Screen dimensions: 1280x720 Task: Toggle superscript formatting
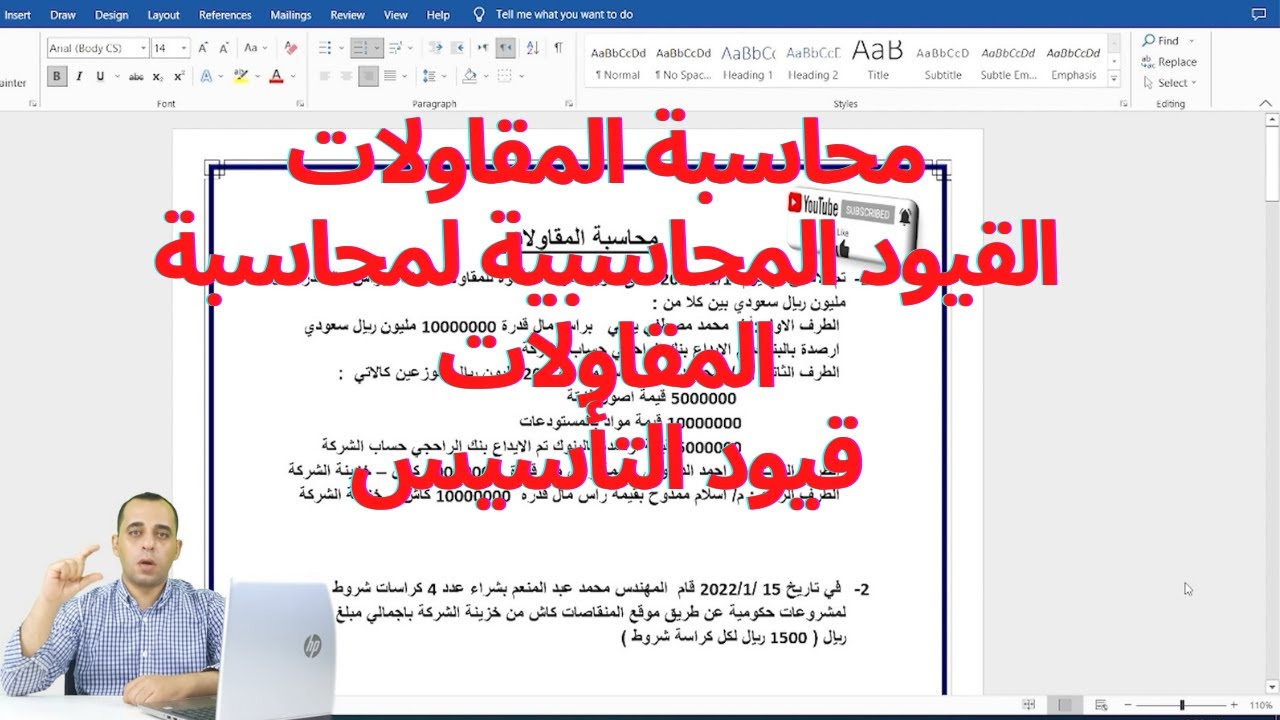(179, 76)
